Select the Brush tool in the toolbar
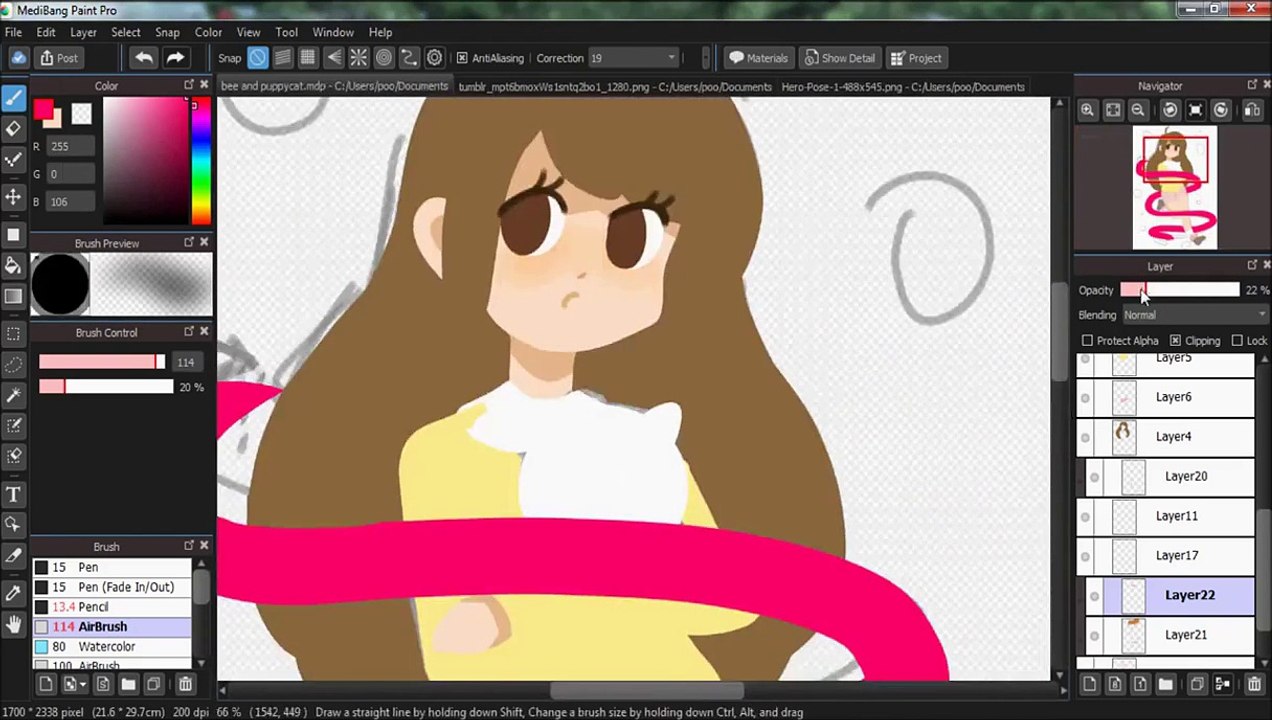Image resolution: width=1272 pixels, height=720 pixels. point(13,98)
